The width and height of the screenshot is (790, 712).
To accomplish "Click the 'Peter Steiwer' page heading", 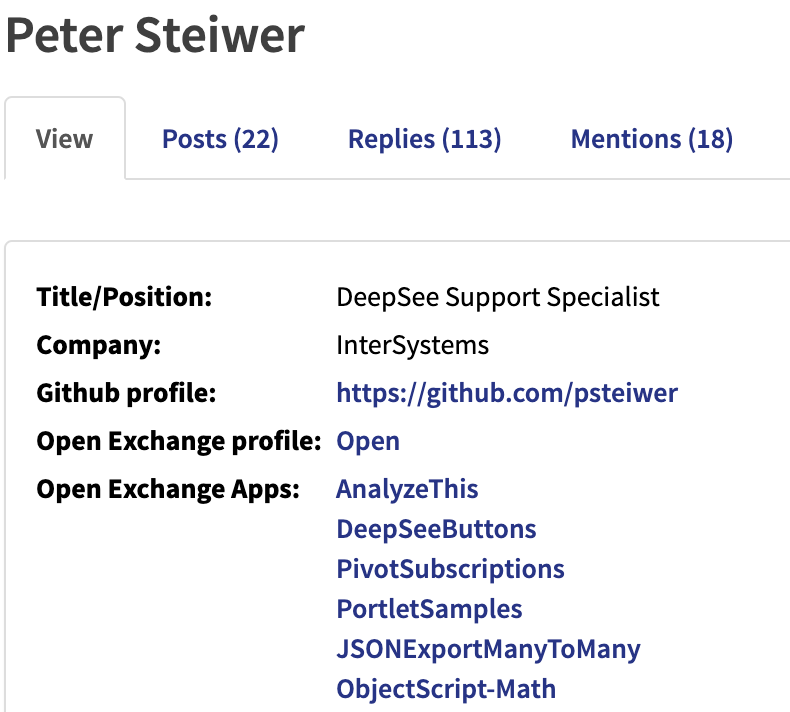I will 155,35.
